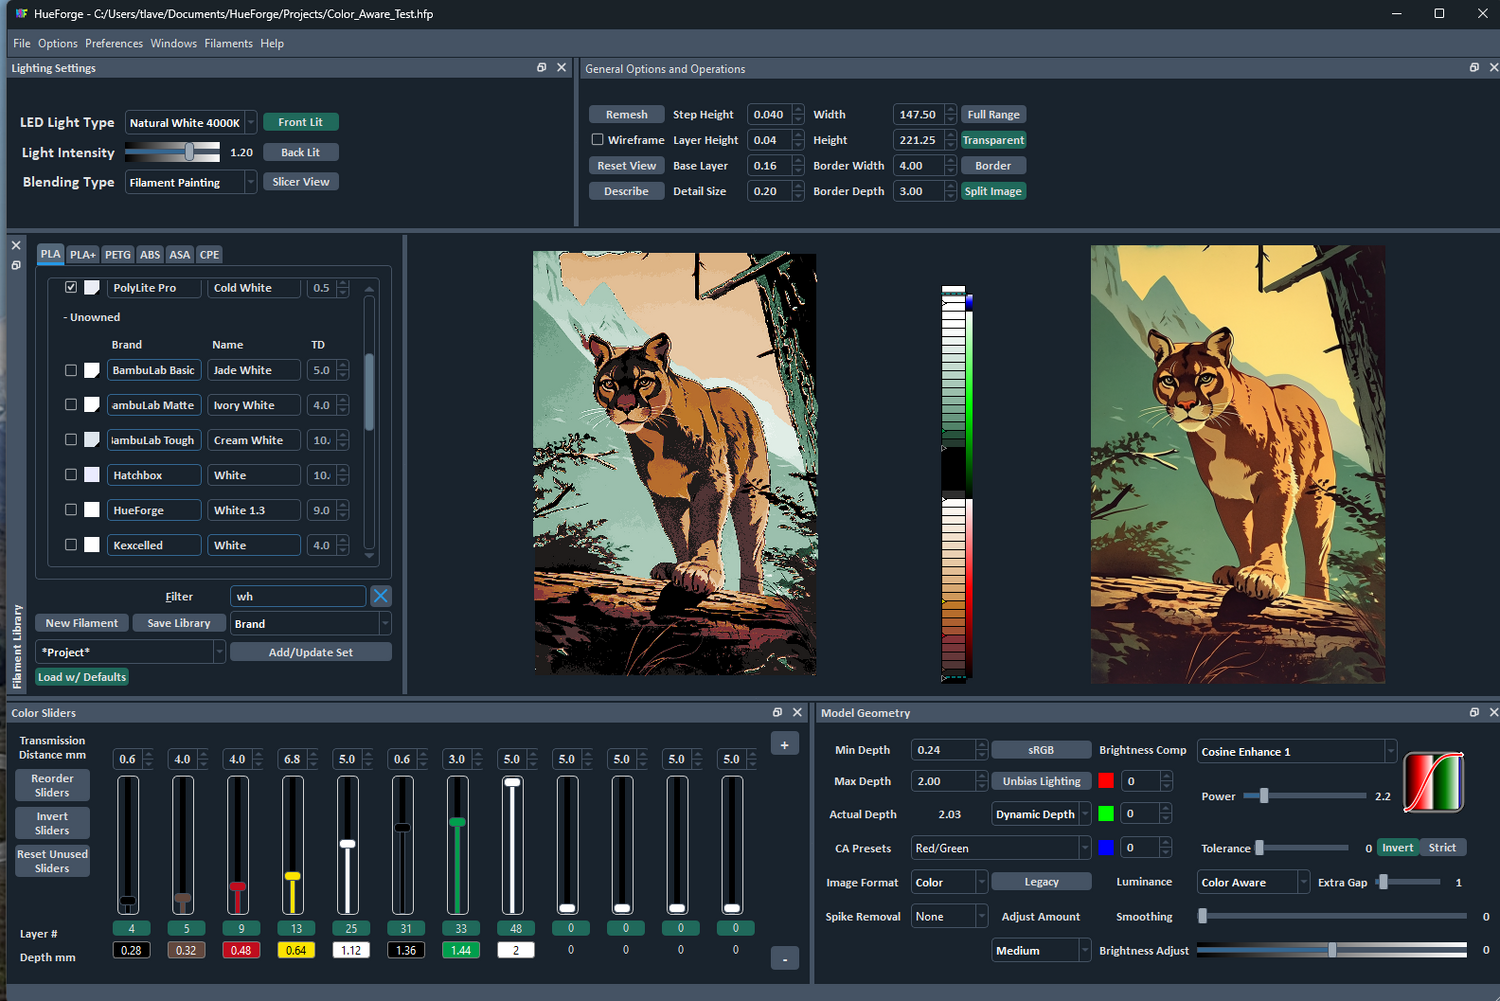Click the minus button to remove slider

point(784,959)
